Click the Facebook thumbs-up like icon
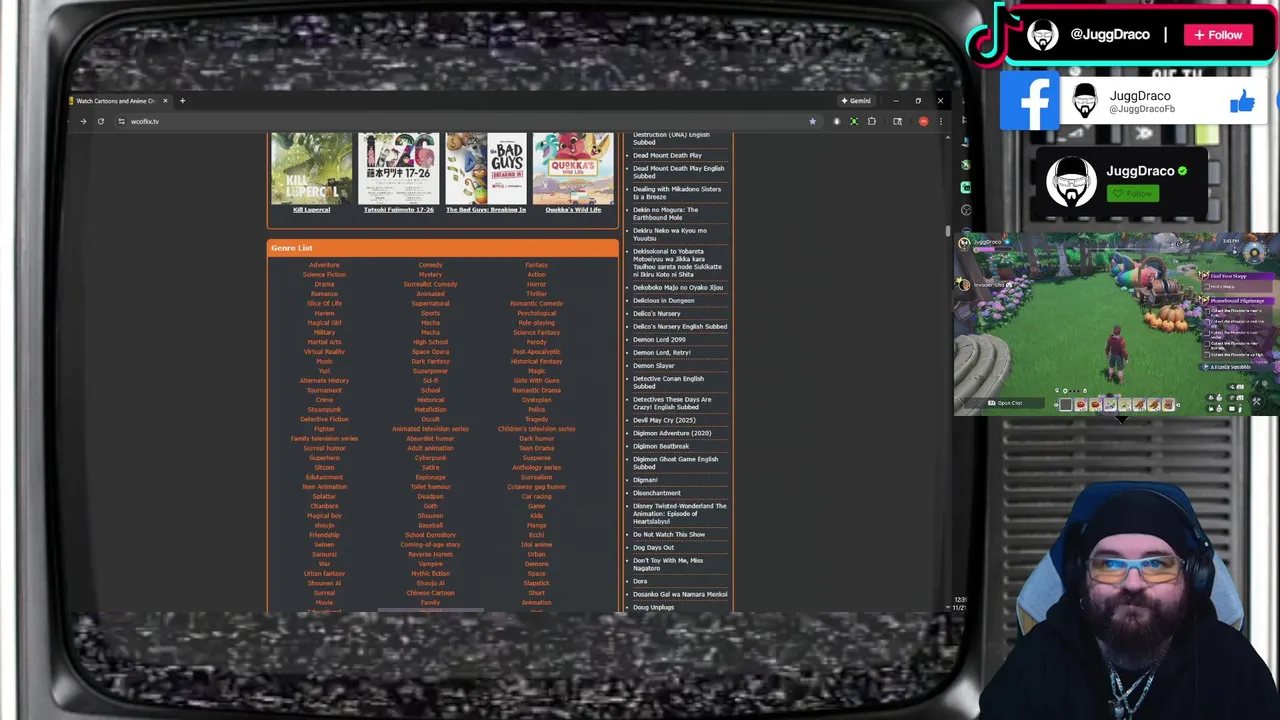 pos(1242,101)
